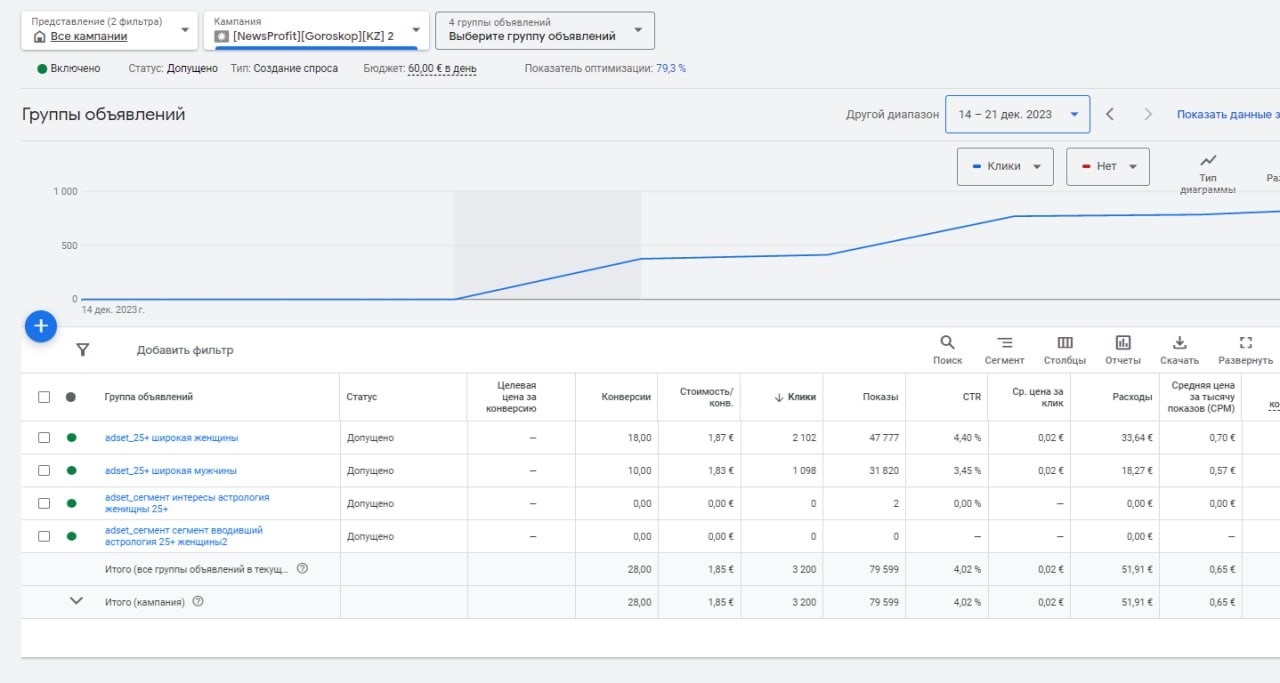Click the Поиск magnifier icon

947,342
